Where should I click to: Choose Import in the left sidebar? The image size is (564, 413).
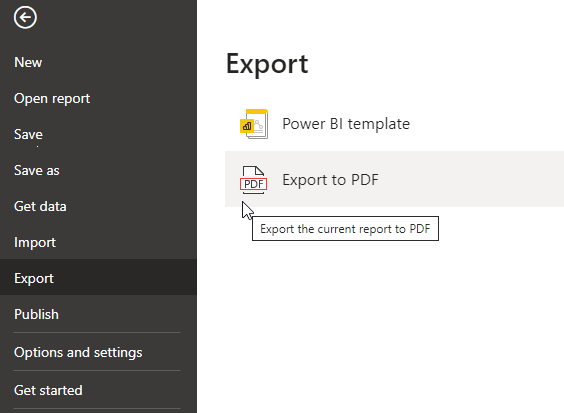(35, 242)
